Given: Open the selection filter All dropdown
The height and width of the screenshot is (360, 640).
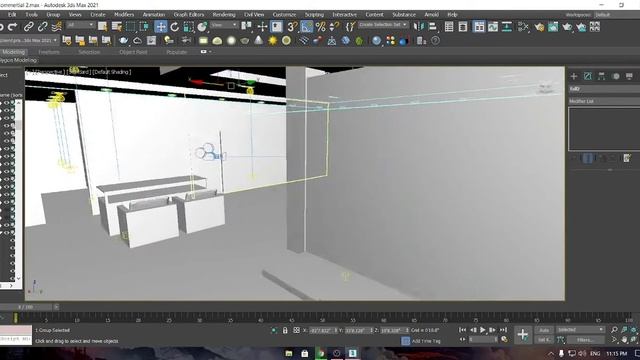Looking at the screenshot, I should coord(80,25).
